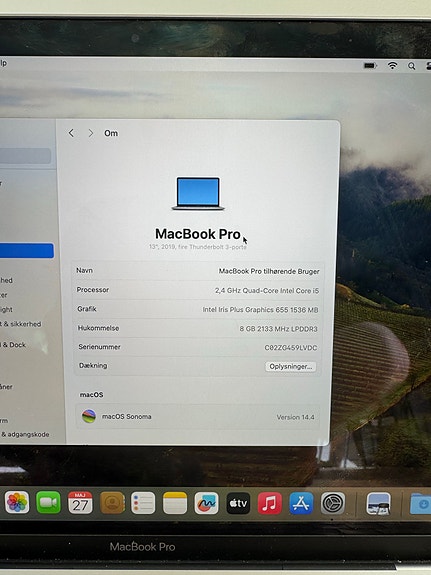Open the Preview app in the dock
The height and width of the screenshot is (575, 431).
(378, 504)
